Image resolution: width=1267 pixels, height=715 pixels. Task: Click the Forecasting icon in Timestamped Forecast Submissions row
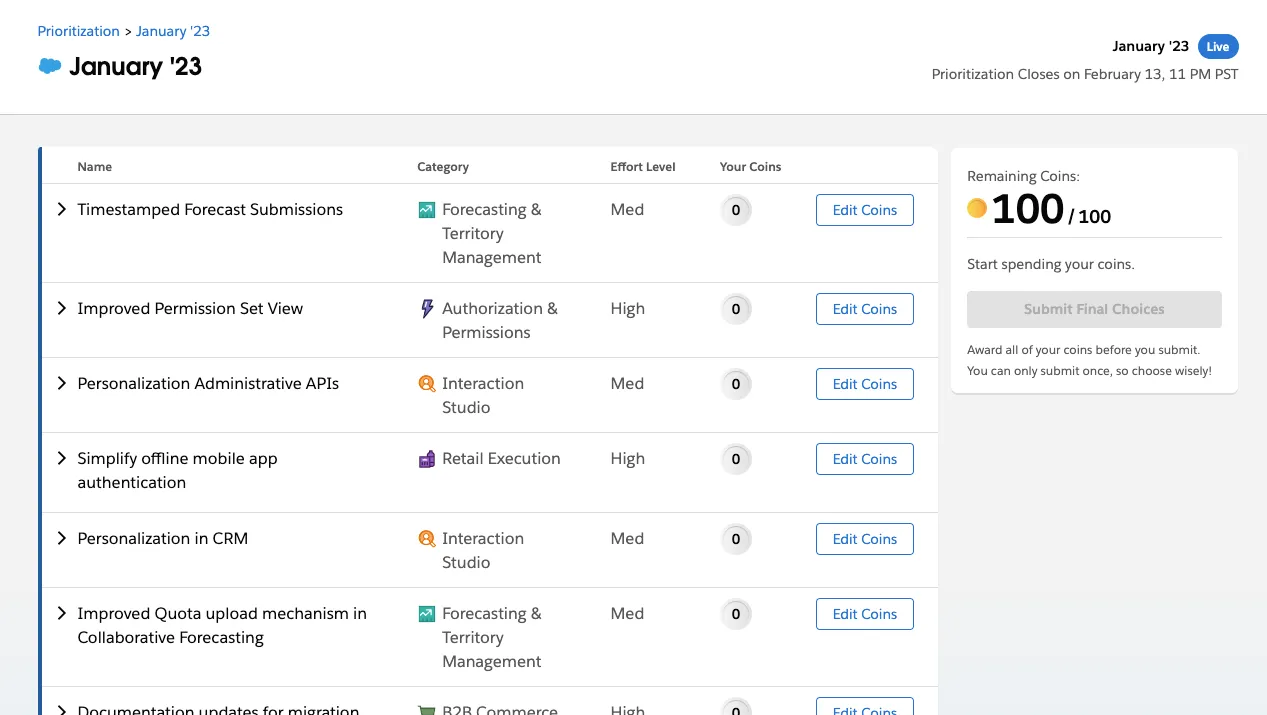[x=427, y=210]
